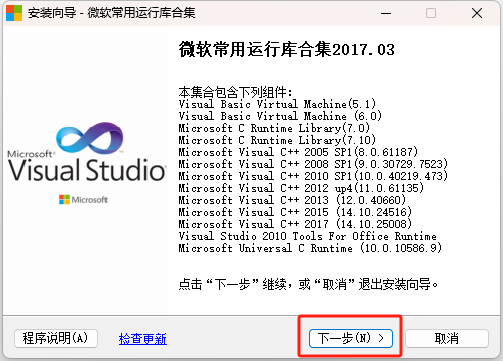503x361 pixels.
Task: Open the 程序说明(A) program description
Action: [x=56, y=338]
